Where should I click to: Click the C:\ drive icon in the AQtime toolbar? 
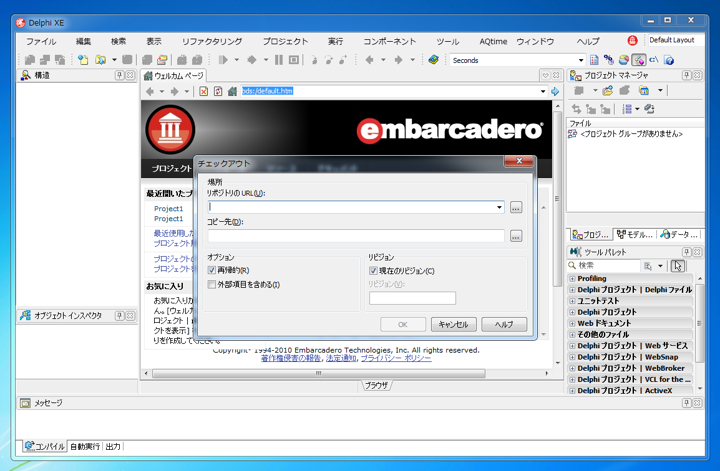click(x=654, y=60)
